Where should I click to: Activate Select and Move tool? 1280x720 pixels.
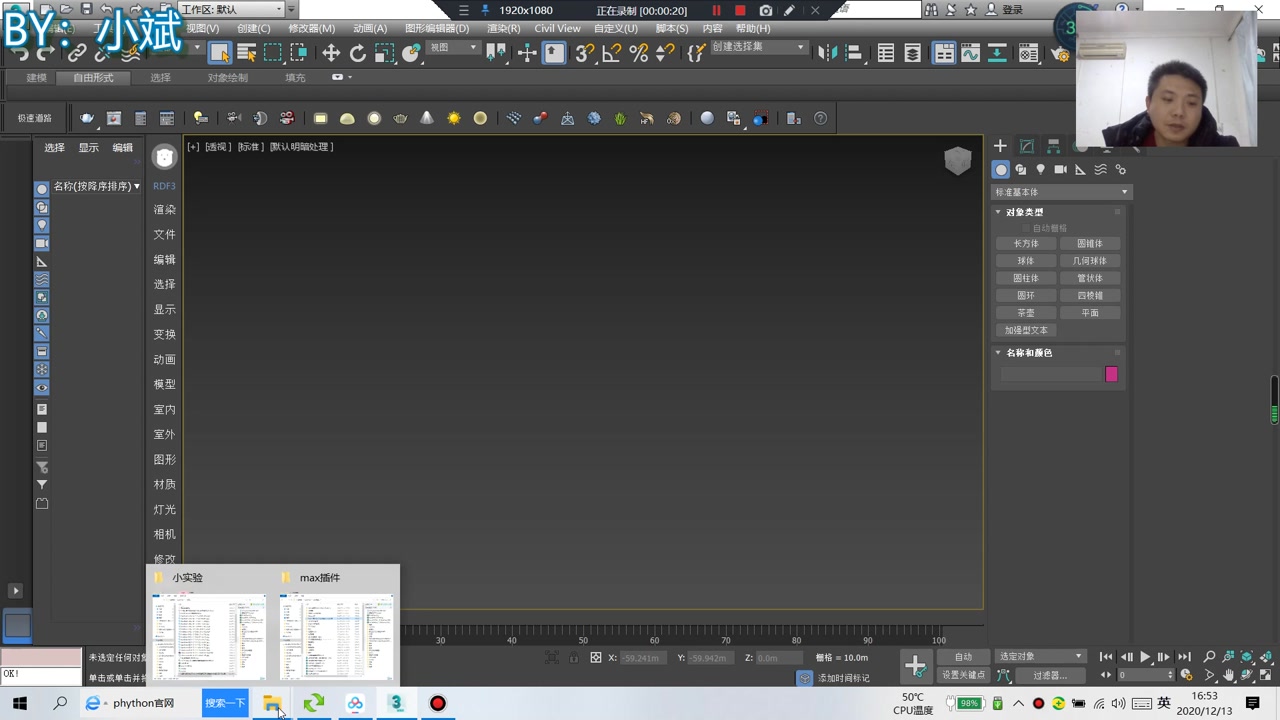tap(331, 53)
